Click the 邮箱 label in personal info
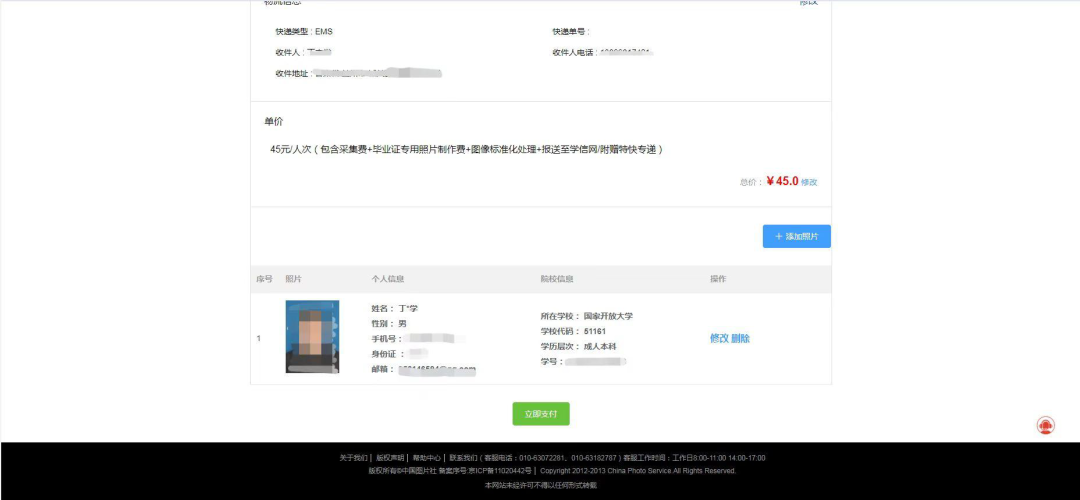 click(382, 369)
